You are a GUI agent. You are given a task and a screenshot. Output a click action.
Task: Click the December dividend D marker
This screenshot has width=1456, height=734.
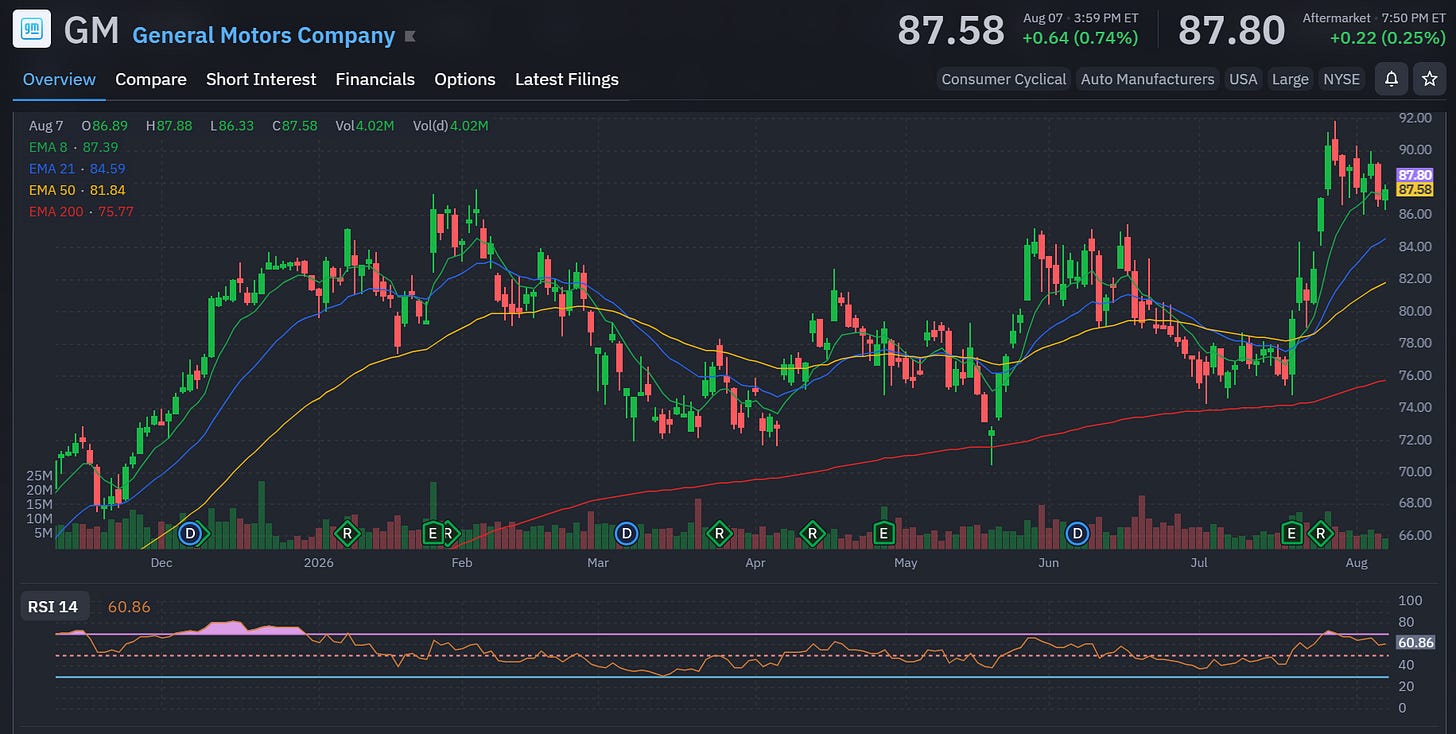point(191,534)
